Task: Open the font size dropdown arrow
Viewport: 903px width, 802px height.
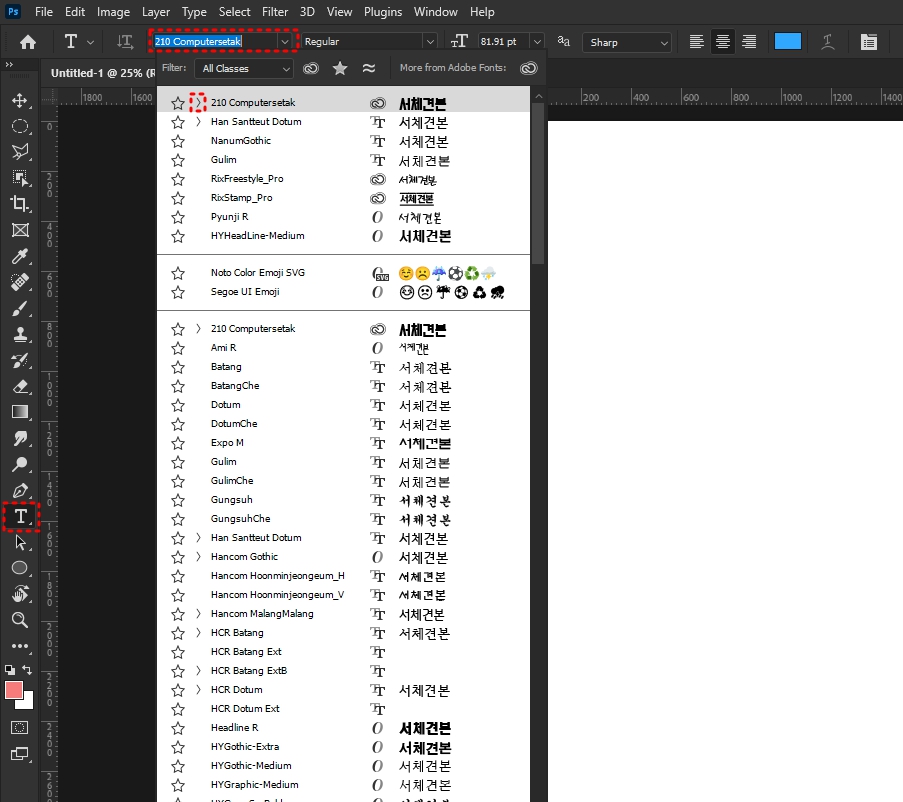Action: click(537, 41)
